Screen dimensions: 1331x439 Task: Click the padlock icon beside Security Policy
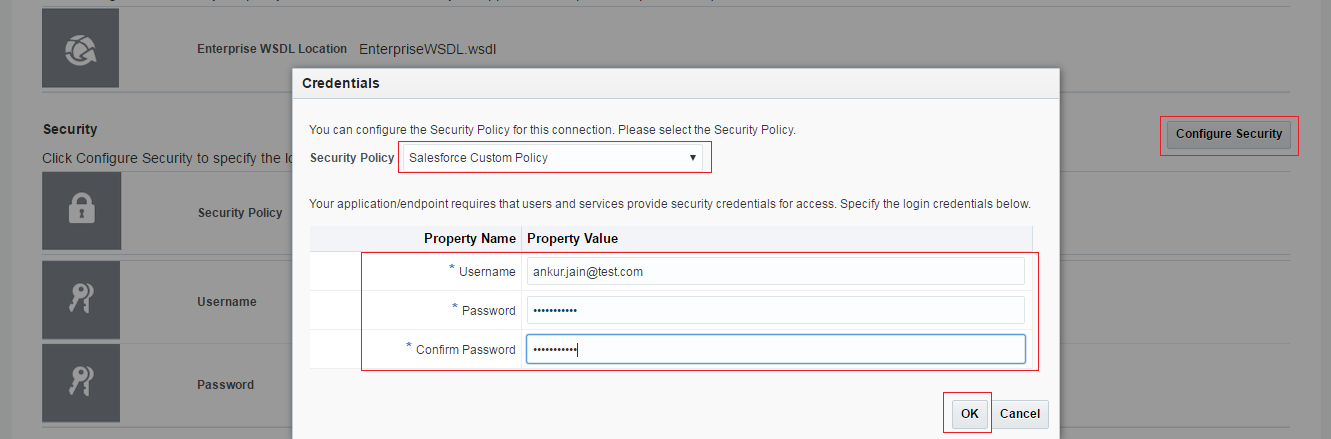coord(80,211)
